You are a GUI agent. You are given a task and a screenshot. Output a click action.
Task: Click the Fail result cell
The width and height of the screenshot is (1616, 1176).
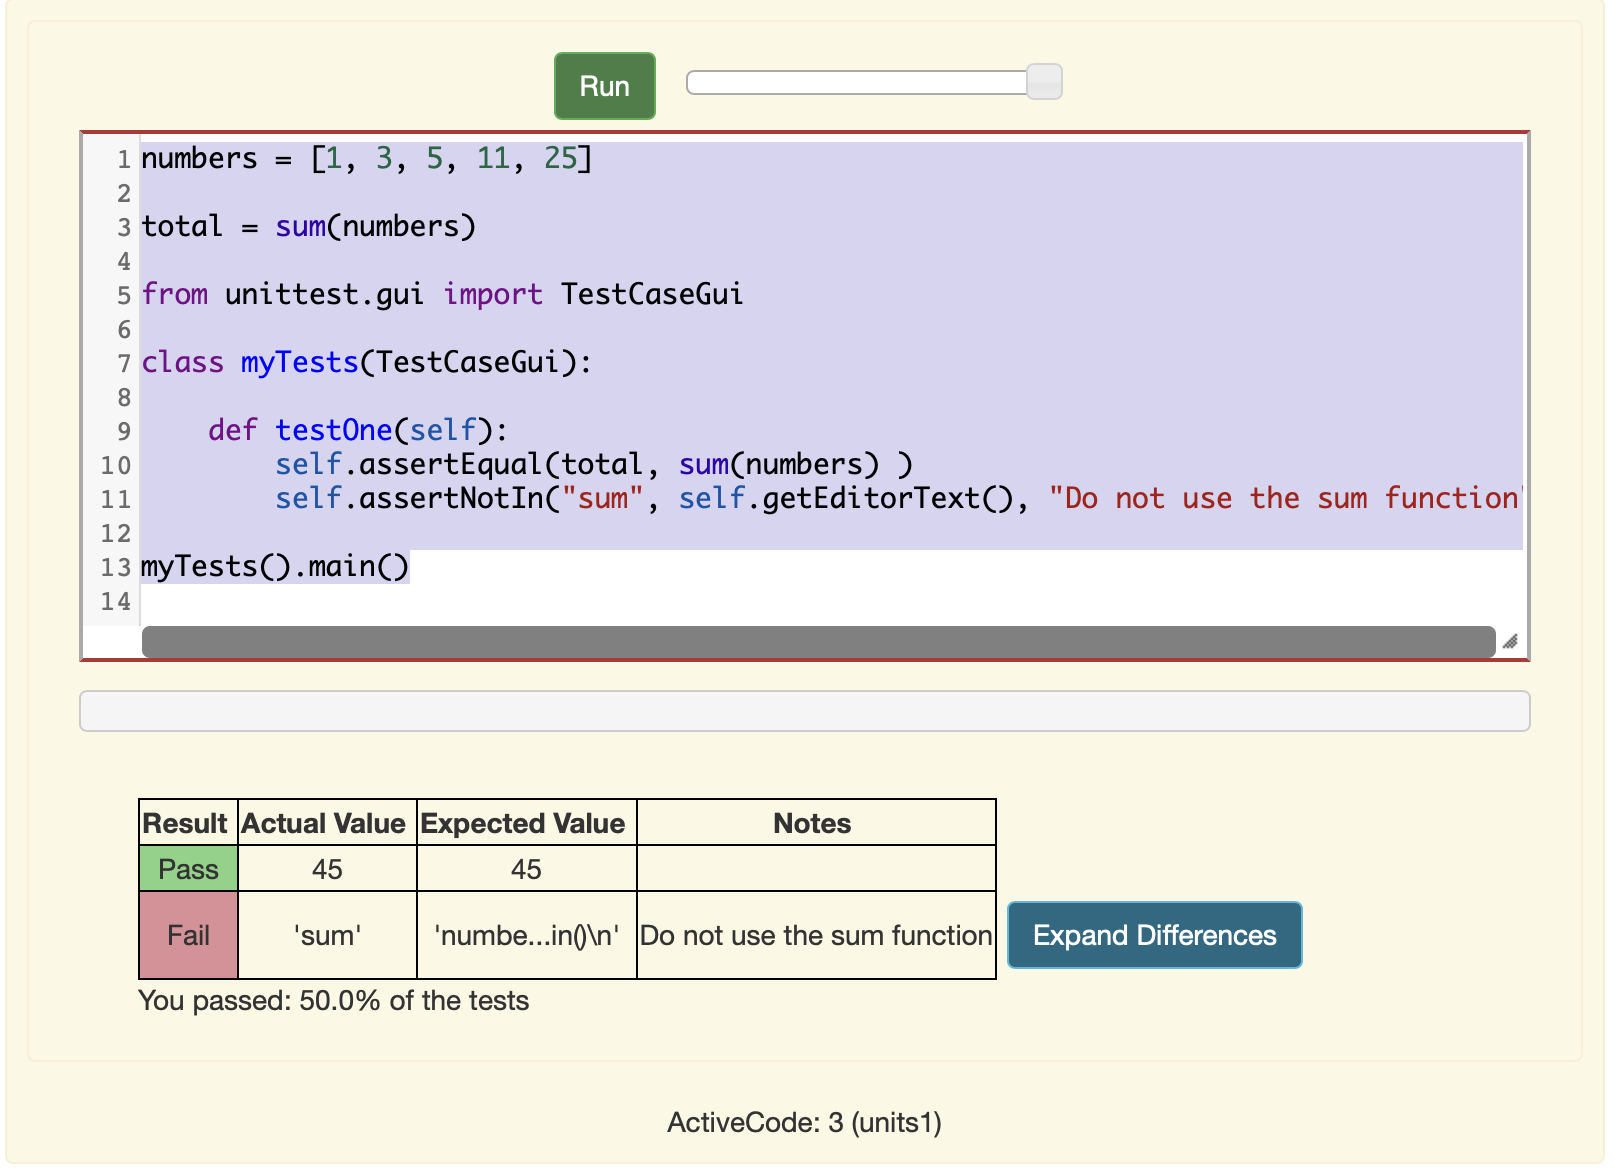(188, 935)
